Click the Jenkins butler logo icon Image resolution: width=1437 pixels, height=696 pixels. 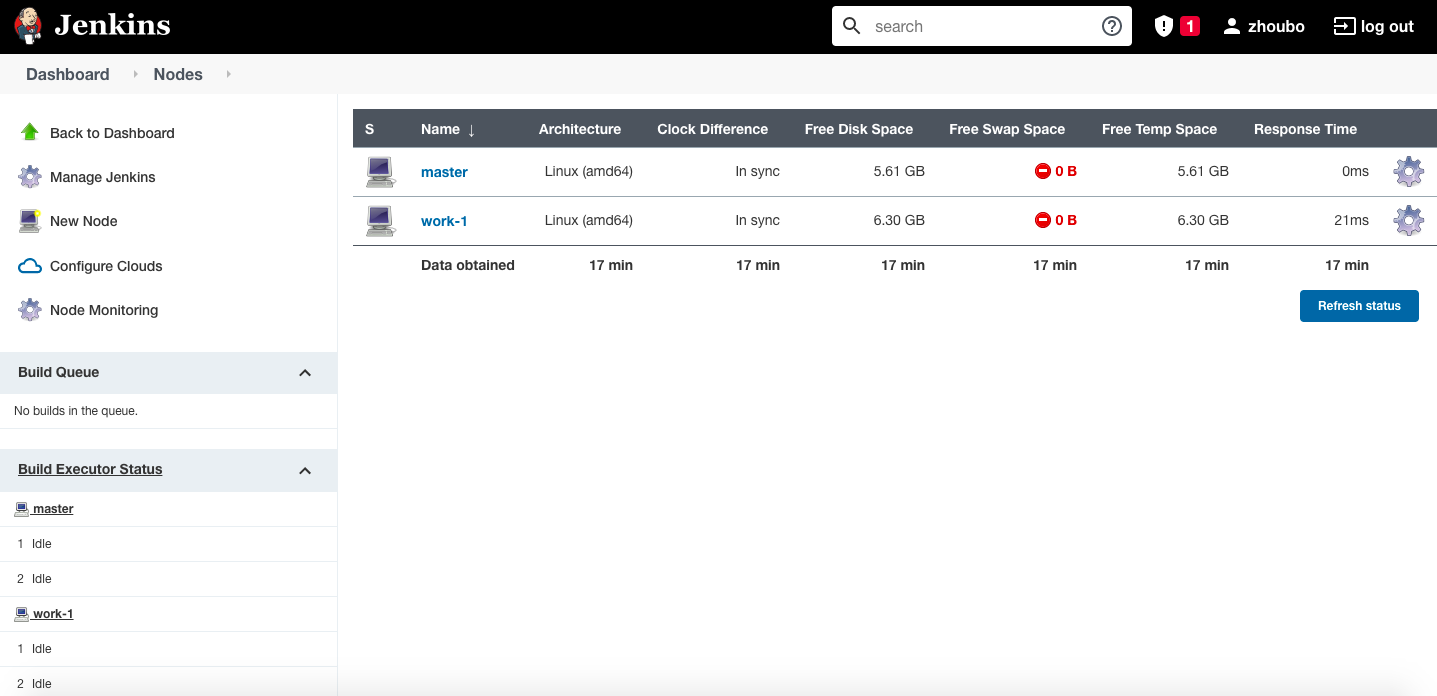coord(29,26)
